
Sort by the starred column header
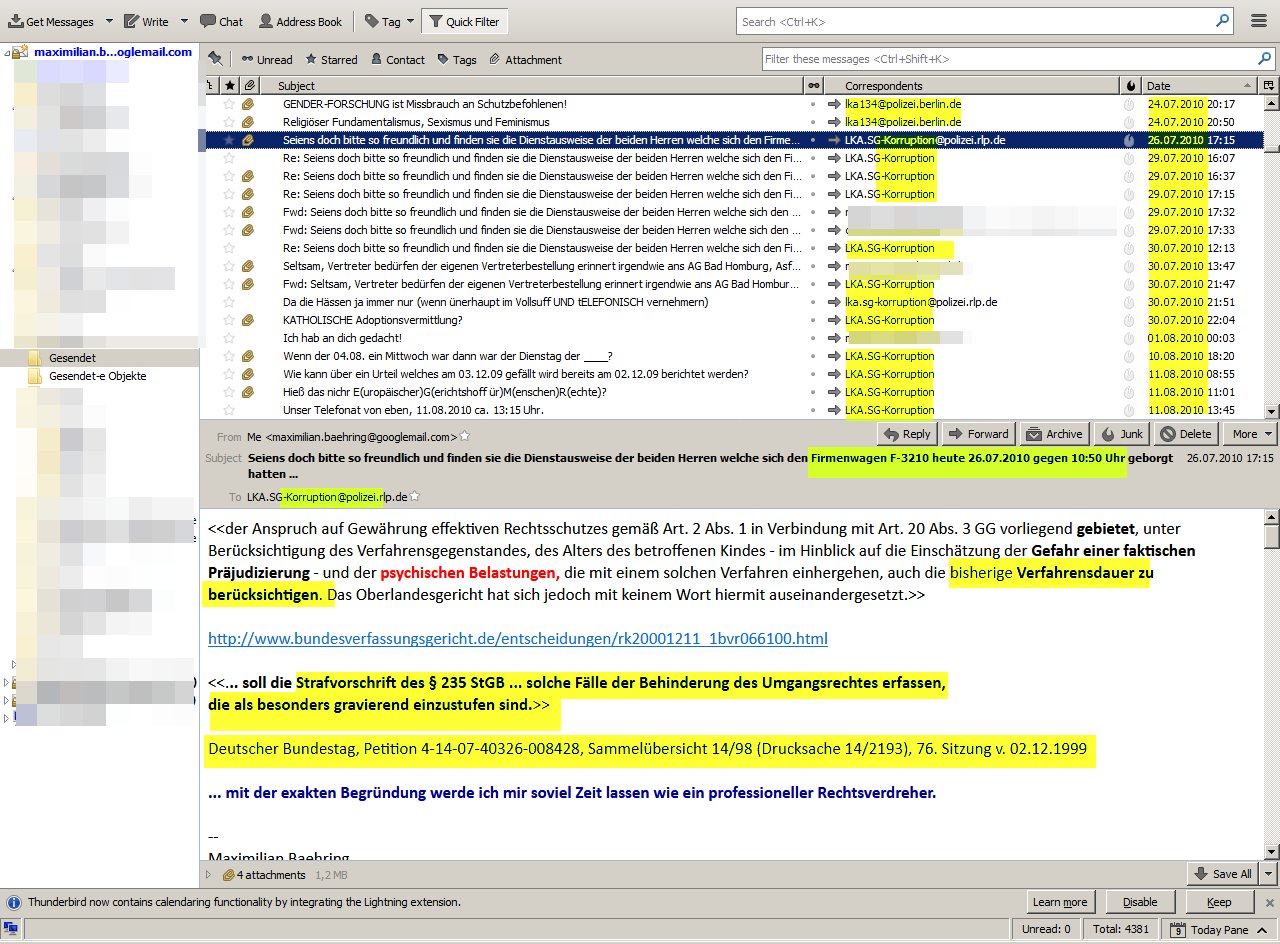point(230,86)
